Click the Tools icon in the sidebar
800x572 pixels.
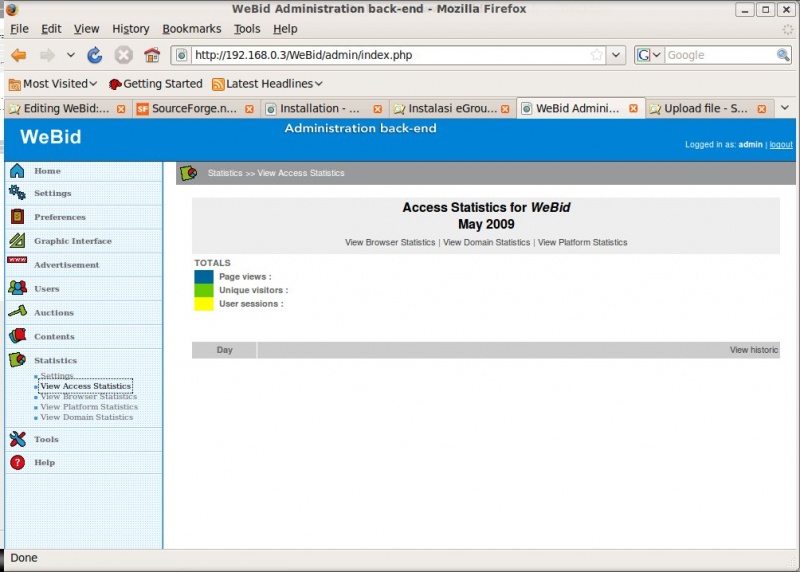tap(17, 439)
